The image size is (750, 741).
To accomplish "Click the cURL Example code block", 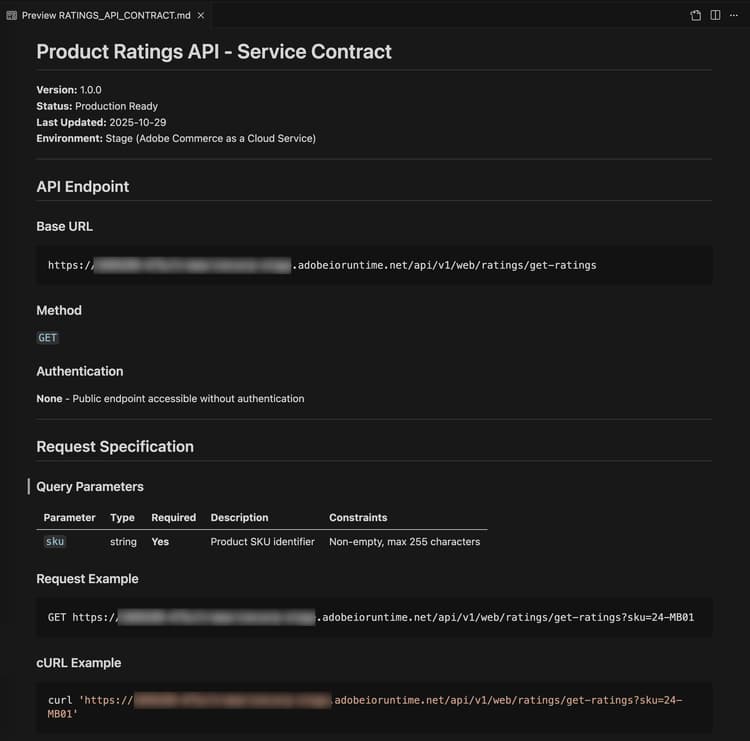I will coord(374,708).
